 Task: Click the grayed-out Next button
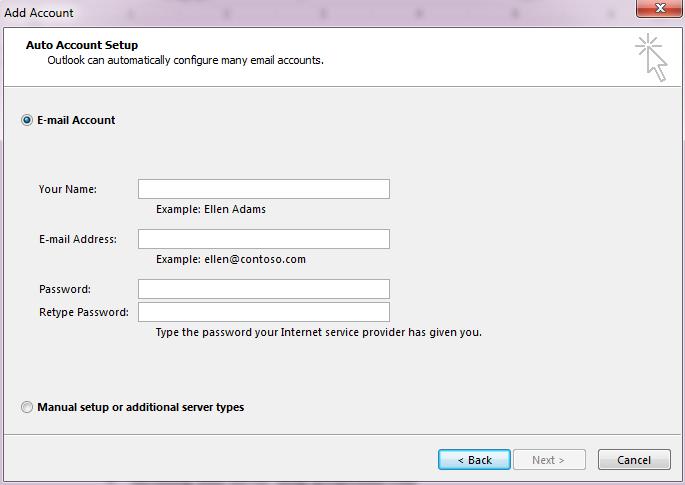(x=549, y=460)
